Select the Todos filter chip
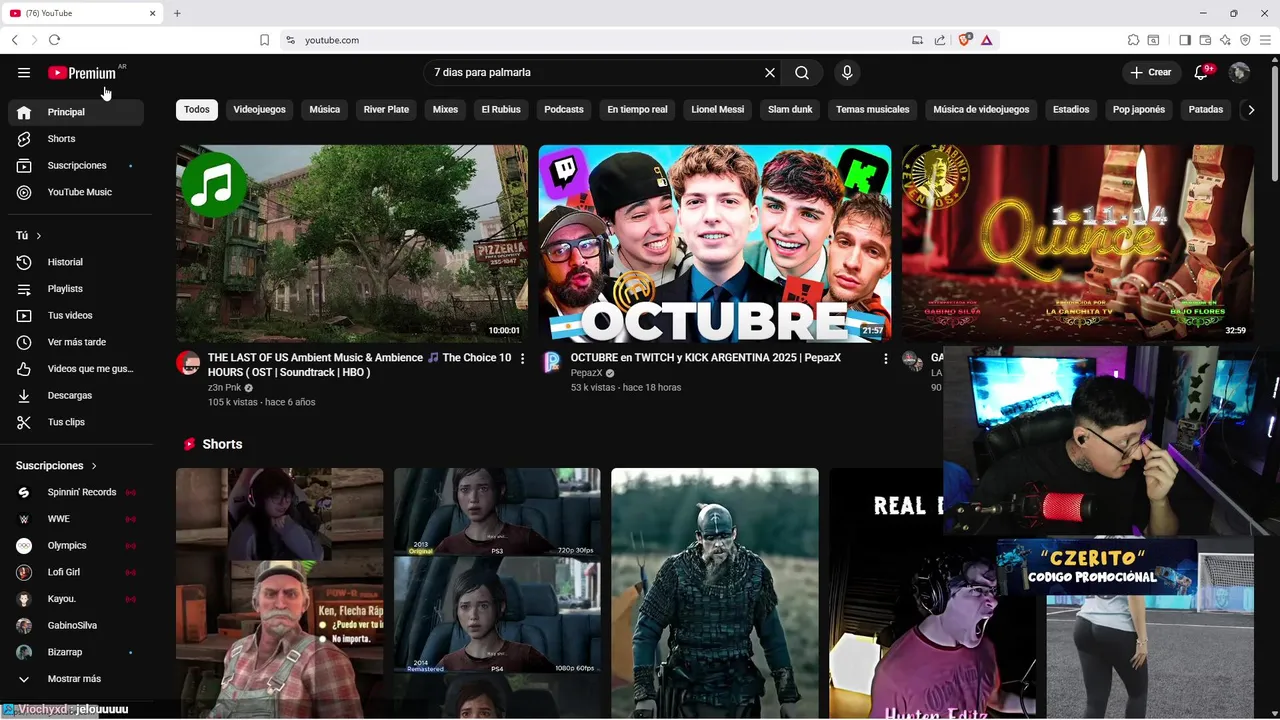 click(x=197, y=110)
